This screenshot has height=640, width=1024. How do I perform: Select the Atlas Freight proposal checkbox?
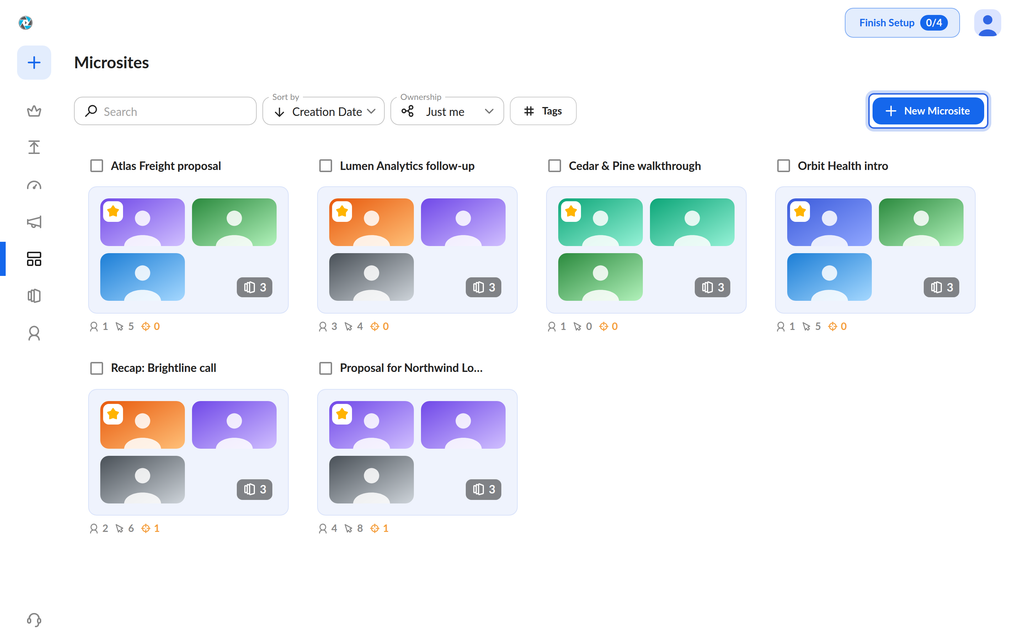[97, 166]
